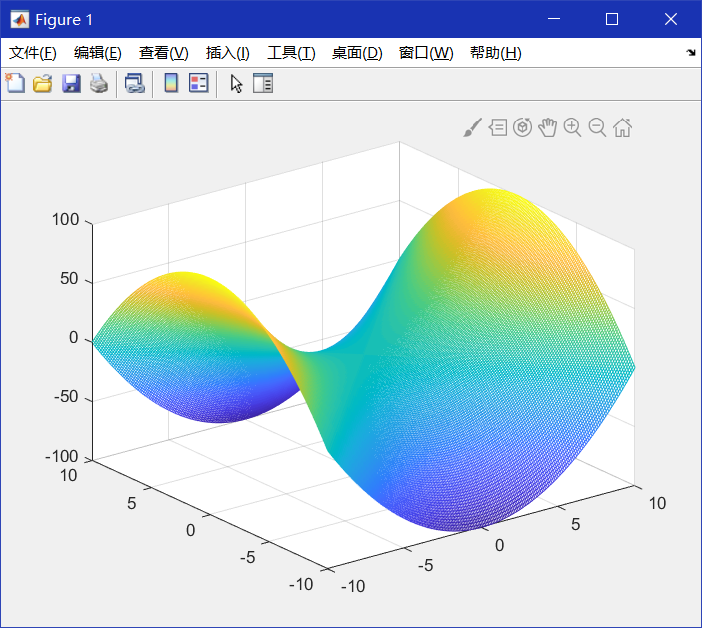Select the Pan hand tool
The width and height of the screenshot is (702, 628).
tap(548, 128)
